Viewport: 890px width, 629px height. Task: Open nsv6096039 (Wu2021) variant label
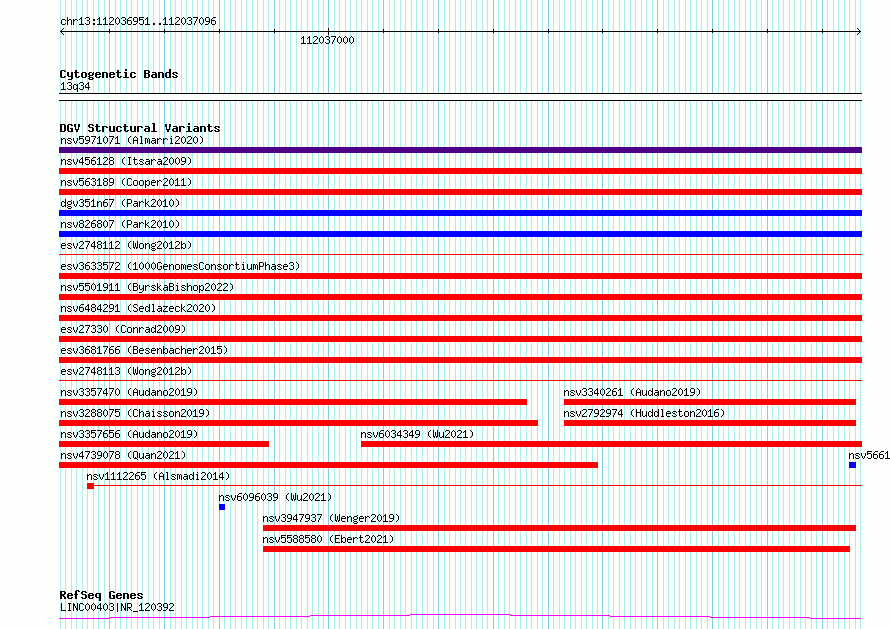(275, 497)
